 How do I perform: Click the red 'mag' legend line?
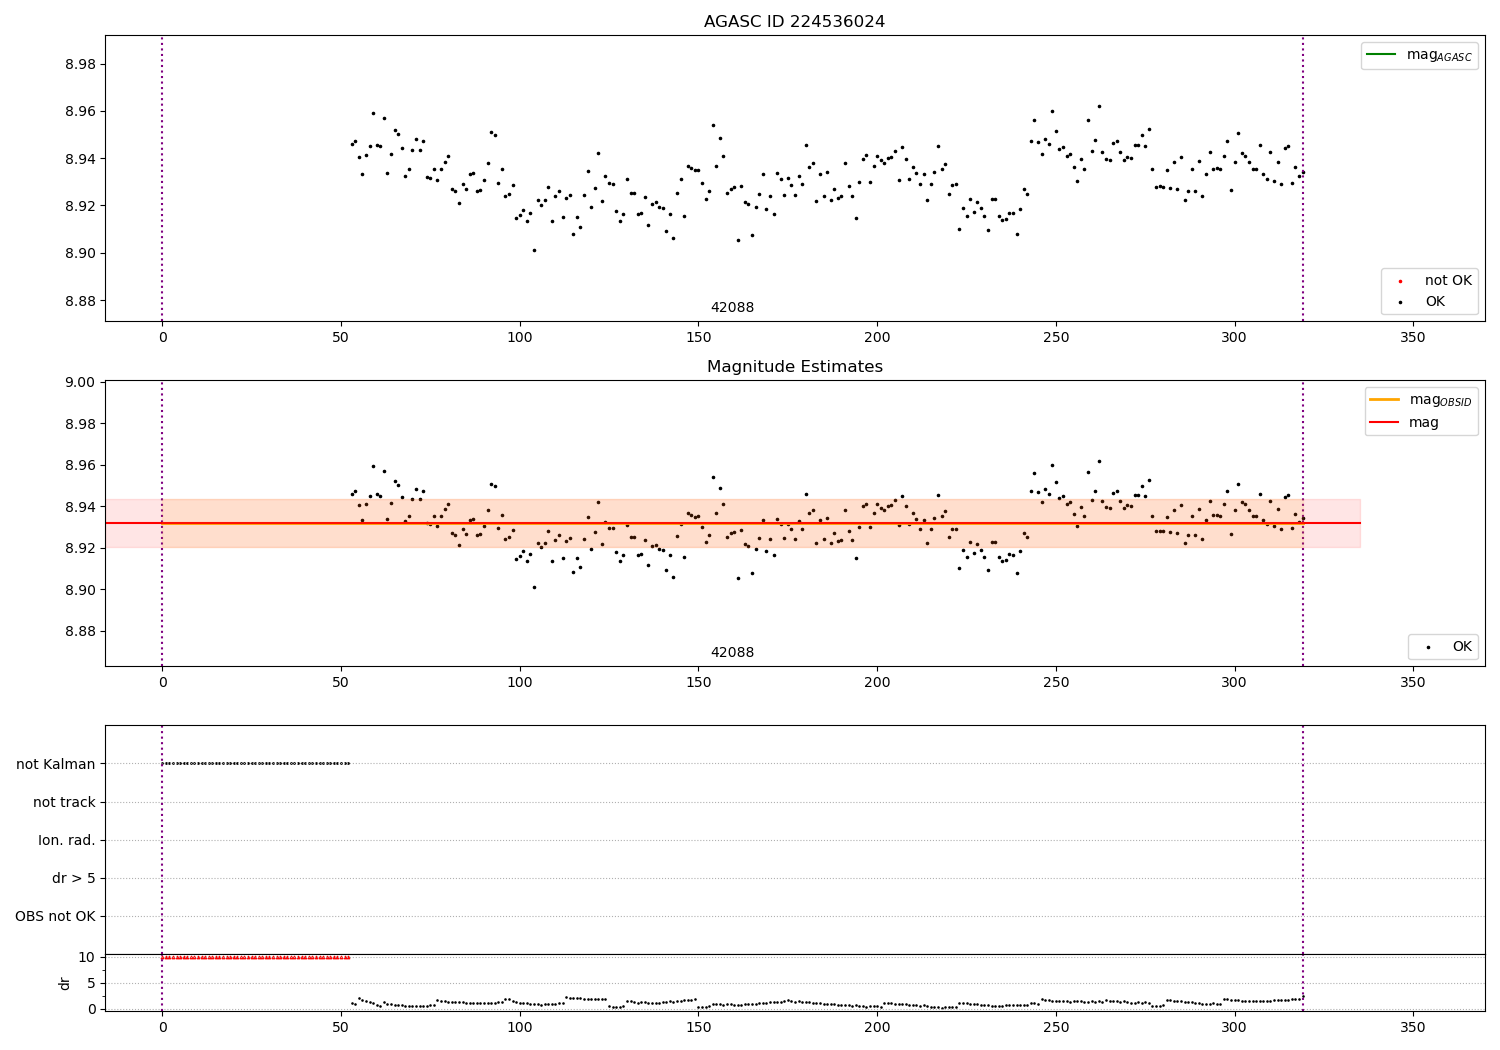point(1384,423)
